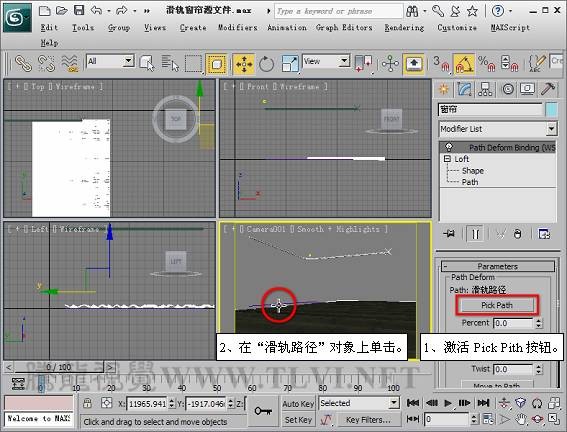Open the selection filter All dropdown
567x432 pixels.
[x=128, y=61]
